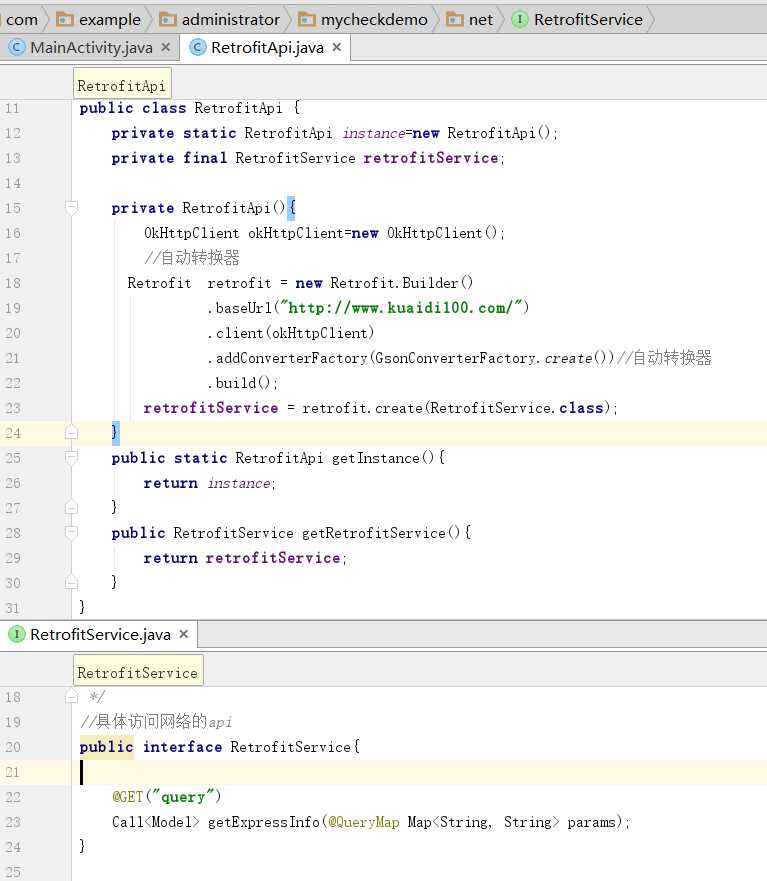Click the baseUrl string http://www.kuaidi100.com/
This screenshot has height=881, width=767.
pyautogui.click(x=401, y=308)
